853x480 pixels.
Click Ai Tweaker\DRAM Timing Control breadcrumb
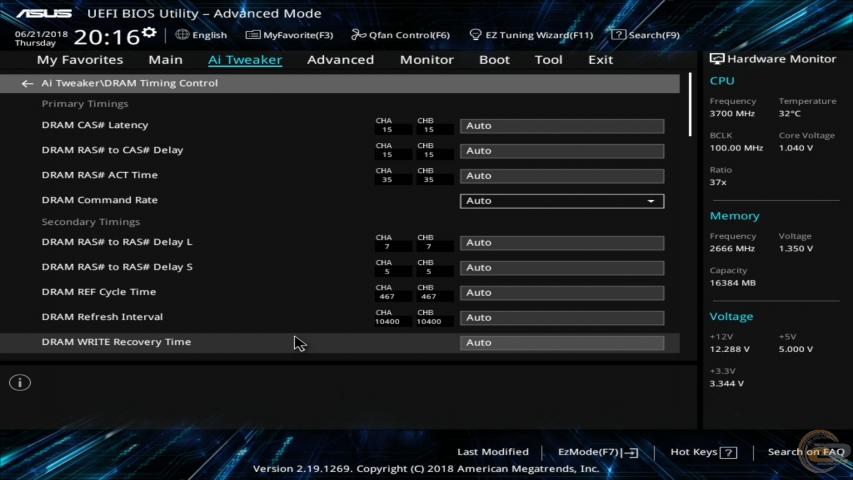[129, 83]
